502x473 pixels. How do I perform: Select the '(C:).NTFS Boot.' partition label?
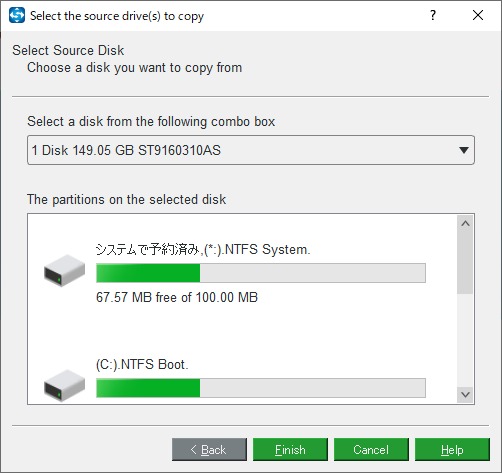[x=142, y=364]
